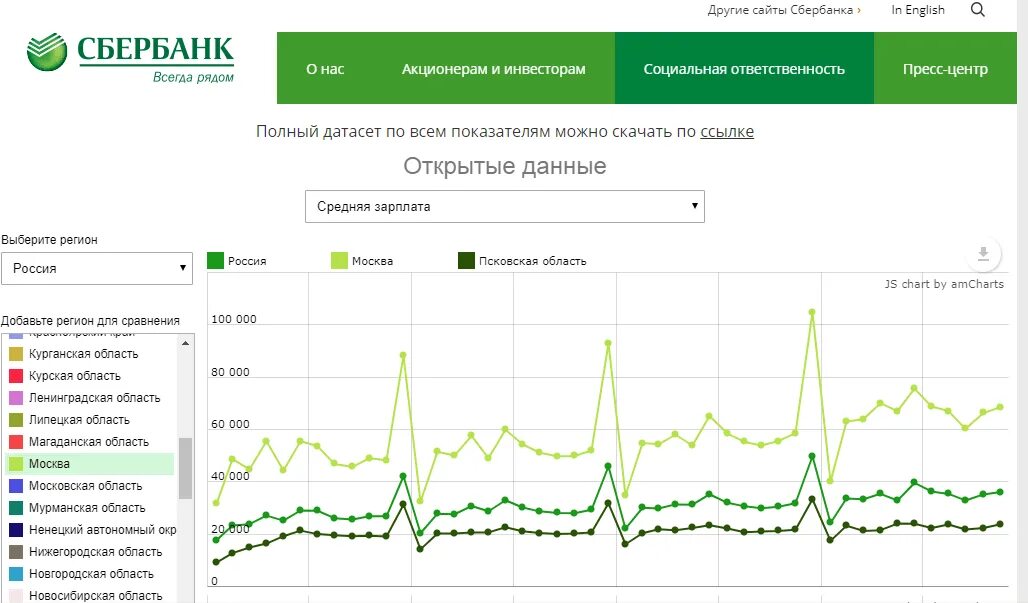Click the red square beside Курская область
Screen dimensions: 1028x603
(16, 375)
